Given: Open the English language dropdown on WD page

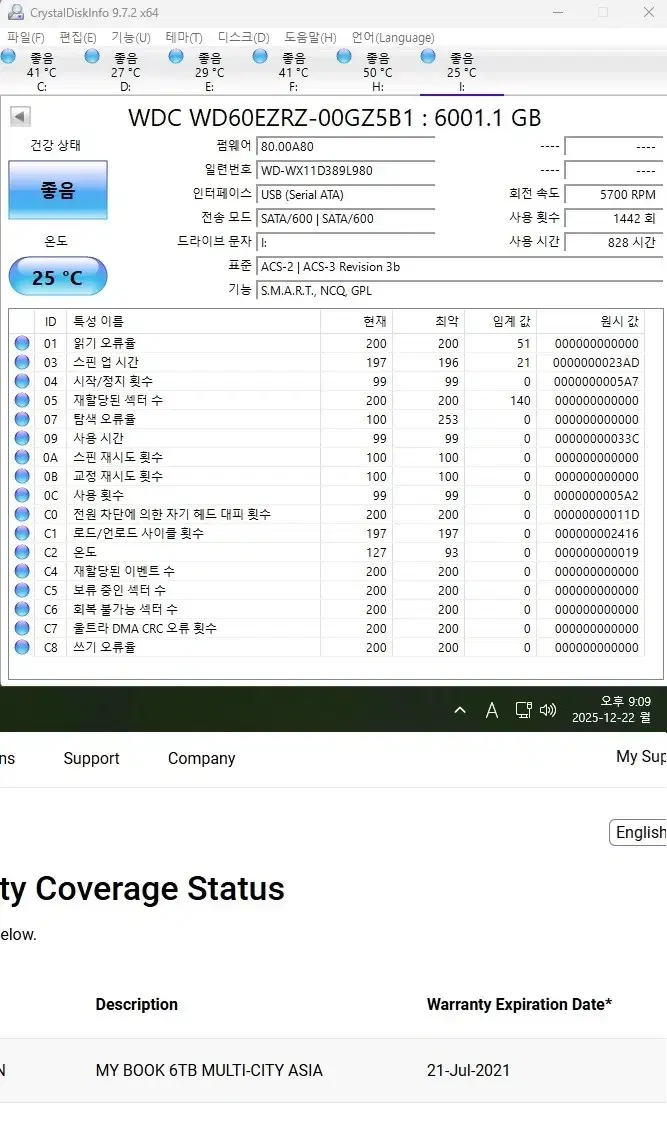Looking at the screenshot, I should (638, 832).
